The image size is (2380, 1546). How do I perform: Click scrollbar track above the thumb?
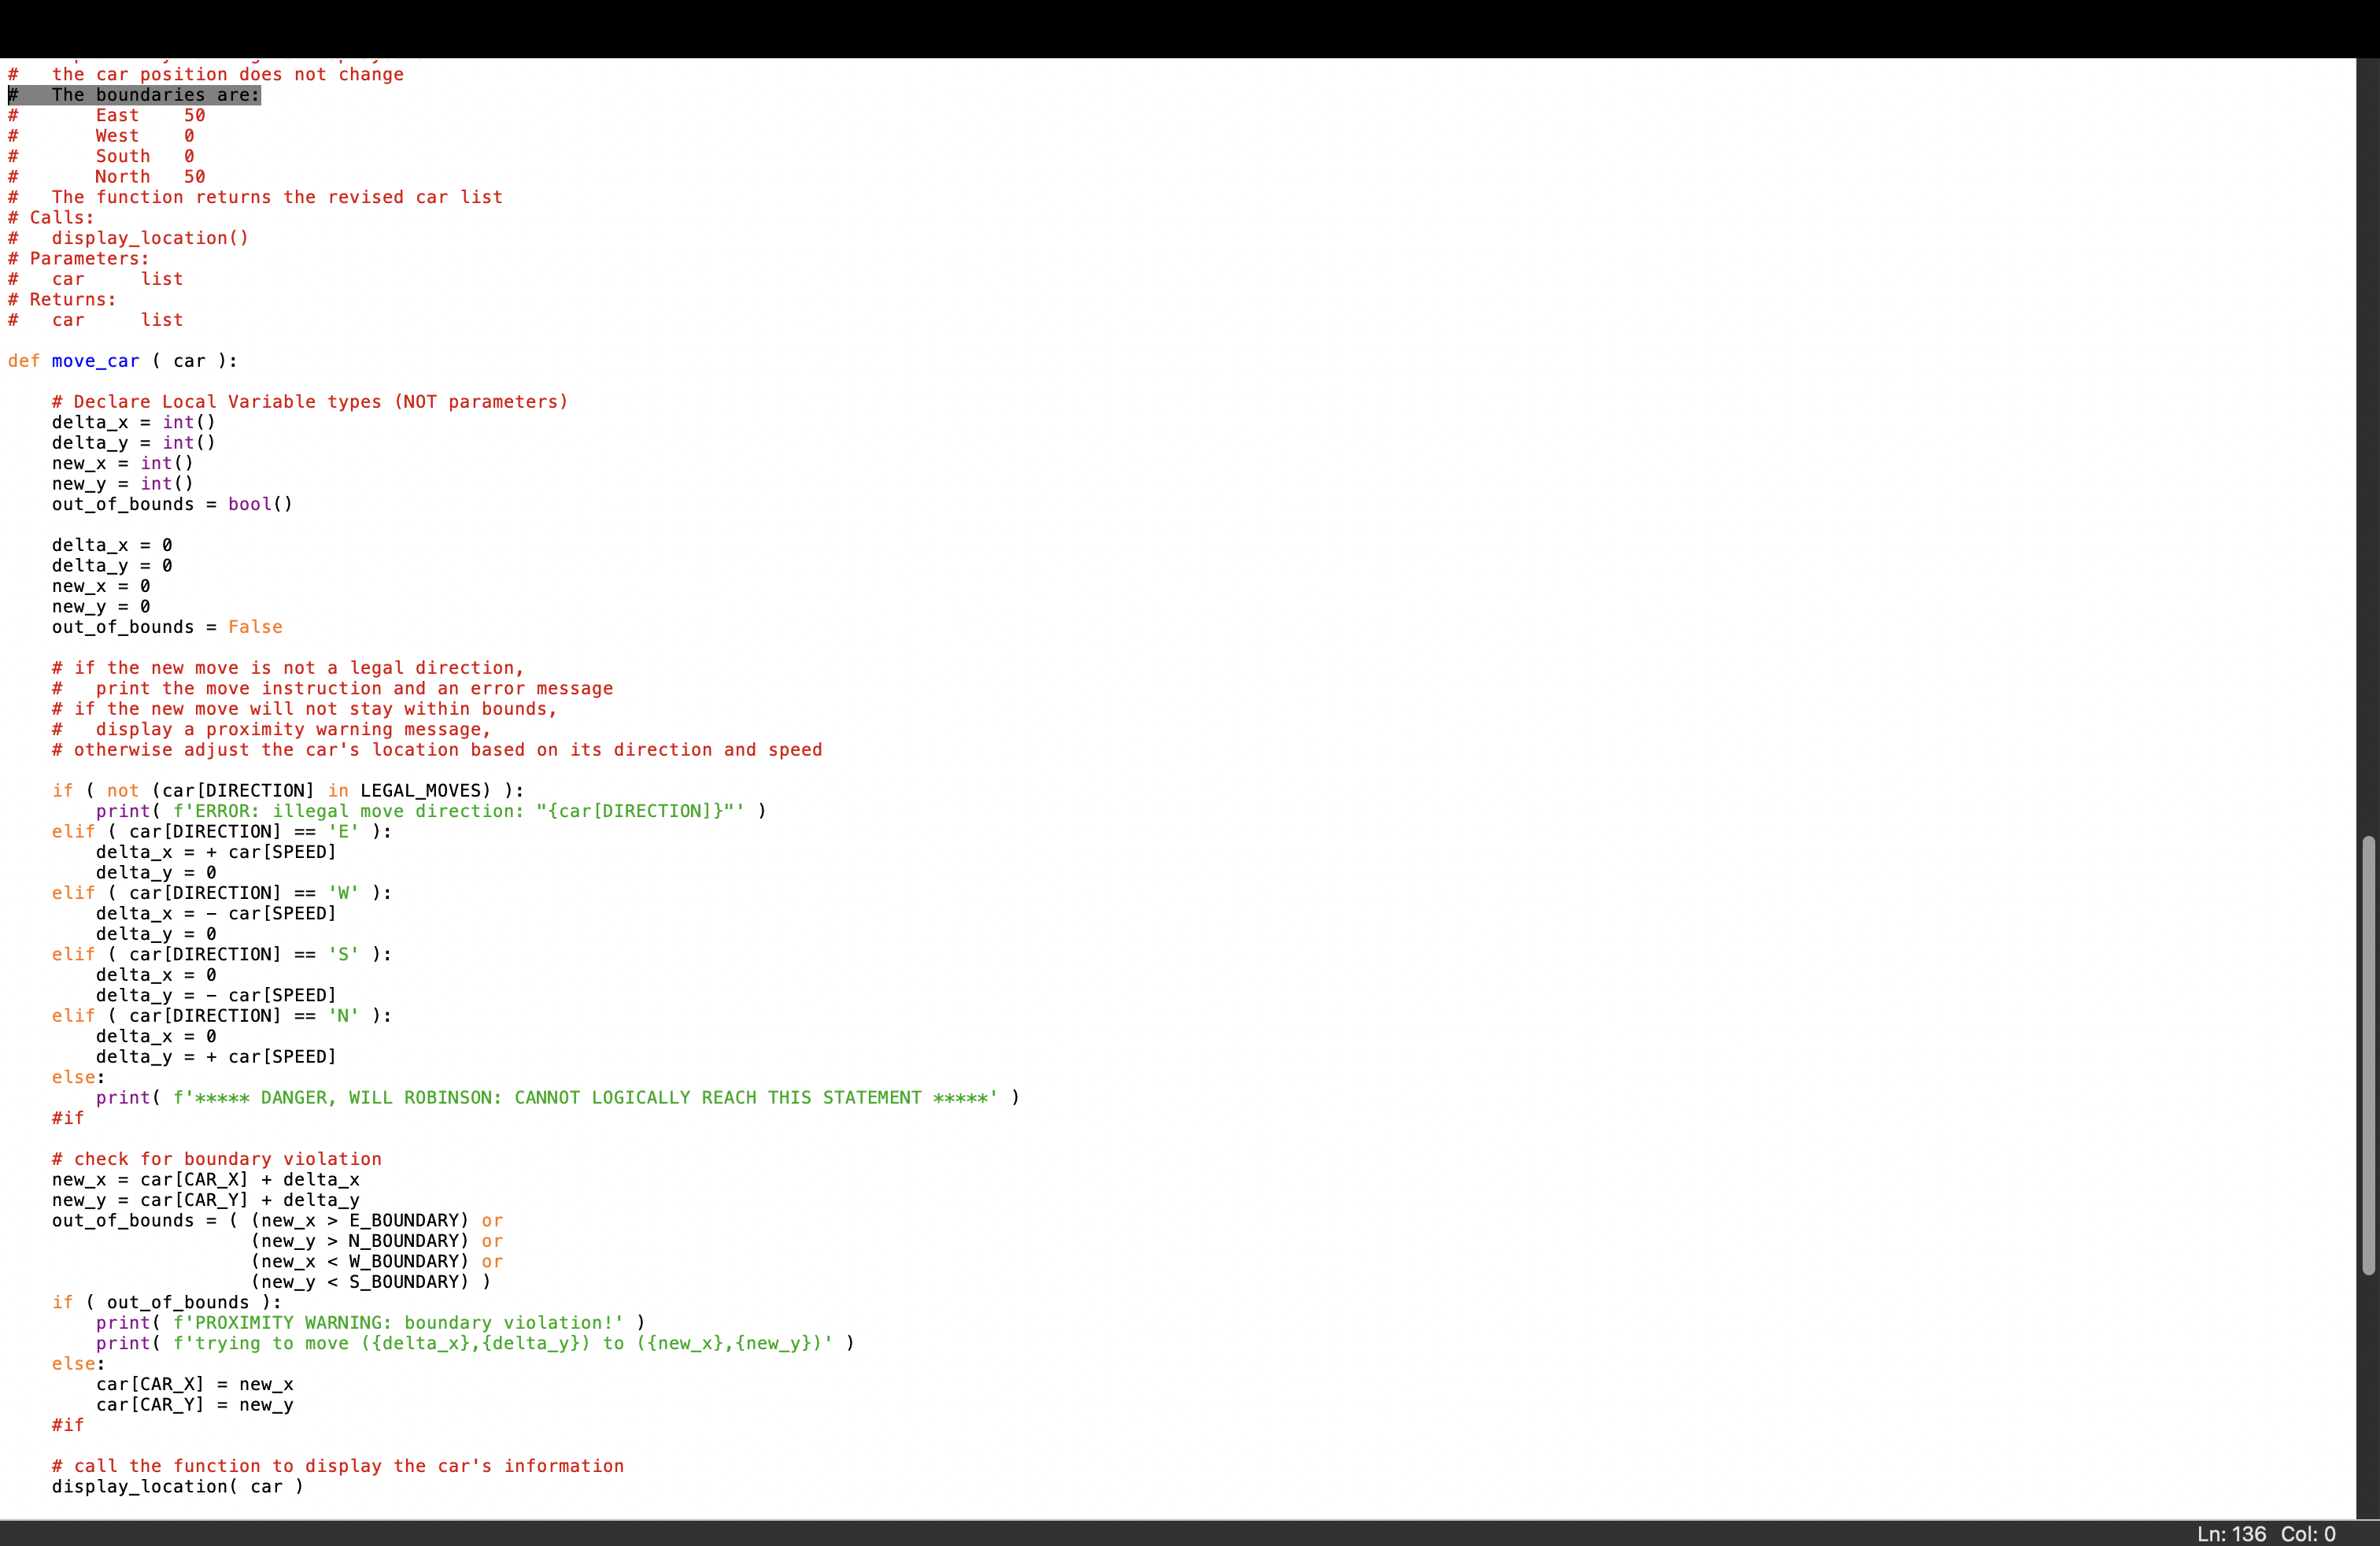coord(2367,450)
